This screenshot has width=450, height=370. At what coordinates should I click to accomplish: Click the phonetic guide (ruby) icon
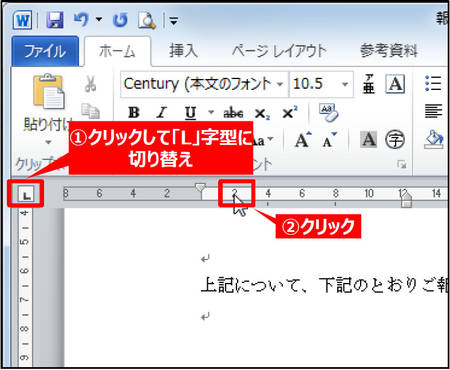(369, 84)
